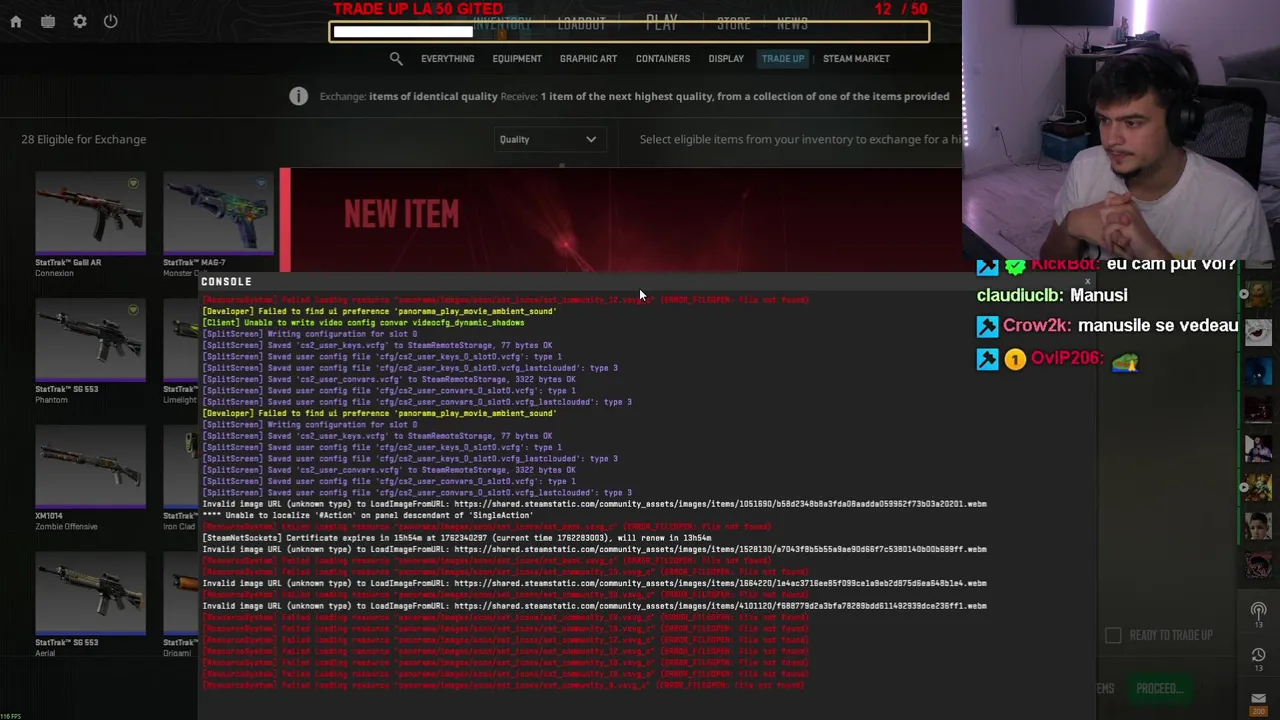
Task: Enable Ready To Trade Up checkbox
Action: (1113, 635)
